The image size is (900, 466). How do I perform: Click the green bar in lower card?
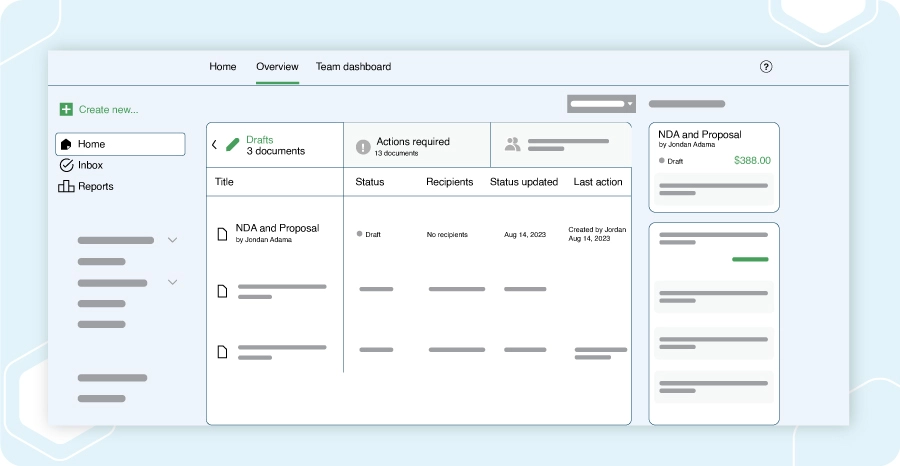tap(750, 259)
